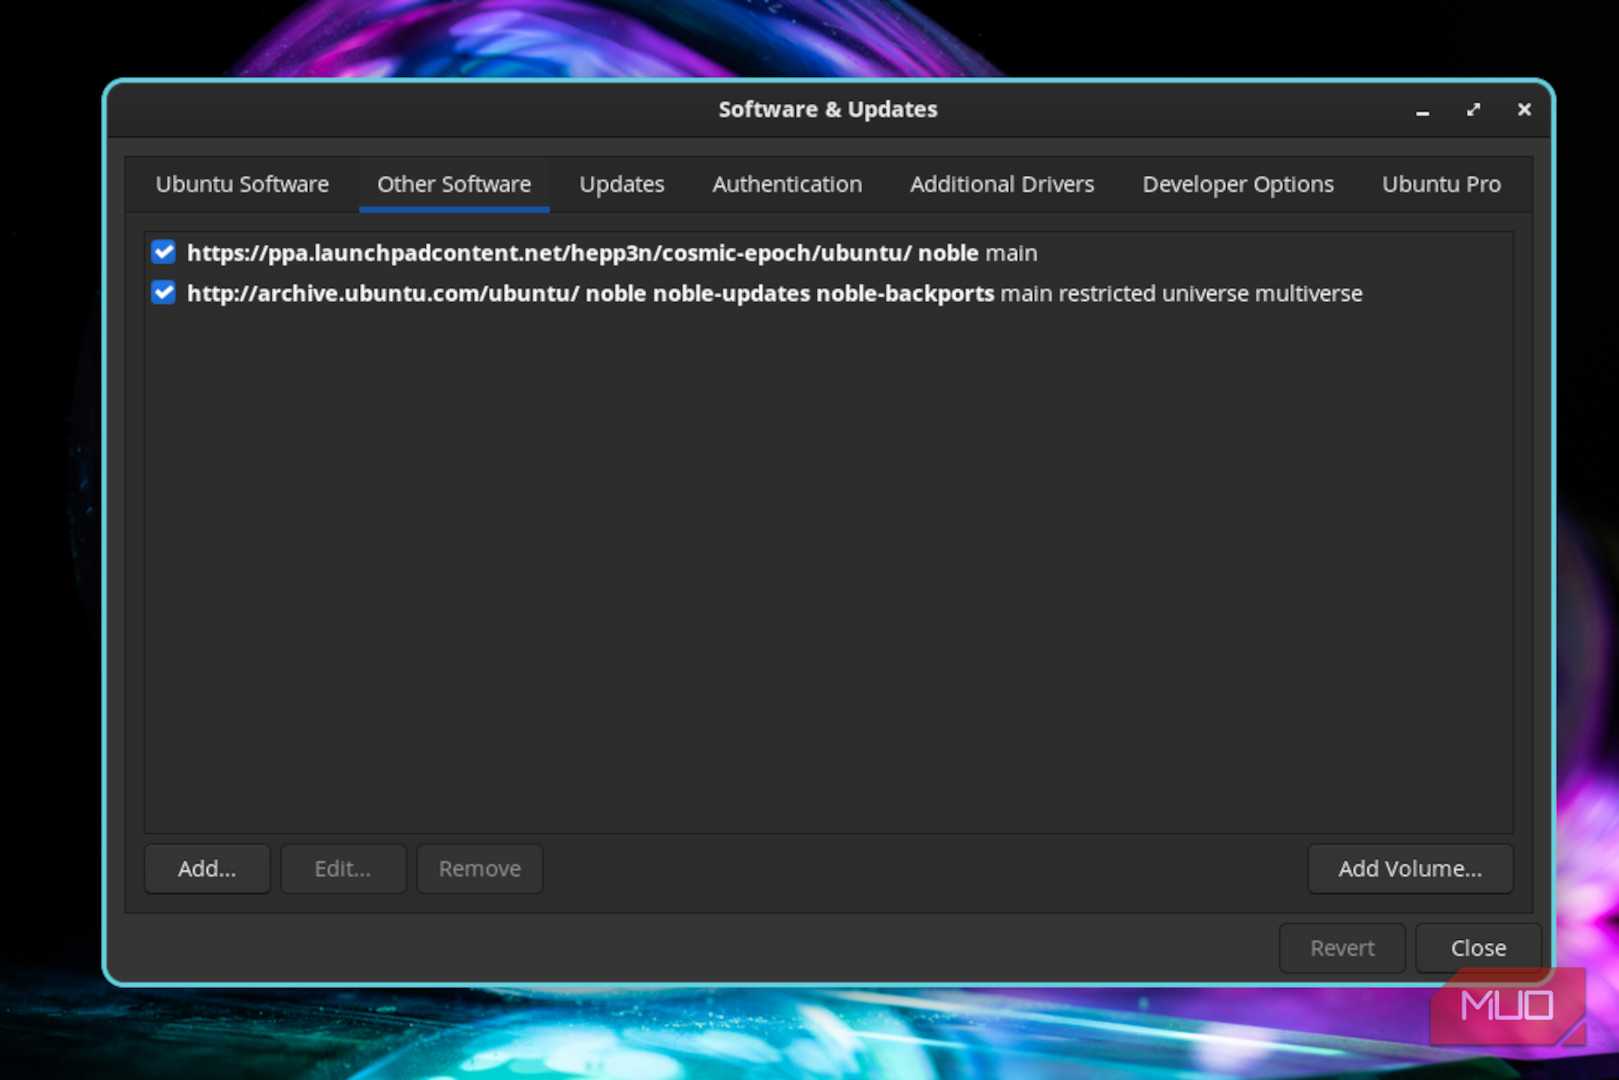1619x1080 pixels.
Task: Maximize the Software & Updates window
Action: [x=1473, y=110]
